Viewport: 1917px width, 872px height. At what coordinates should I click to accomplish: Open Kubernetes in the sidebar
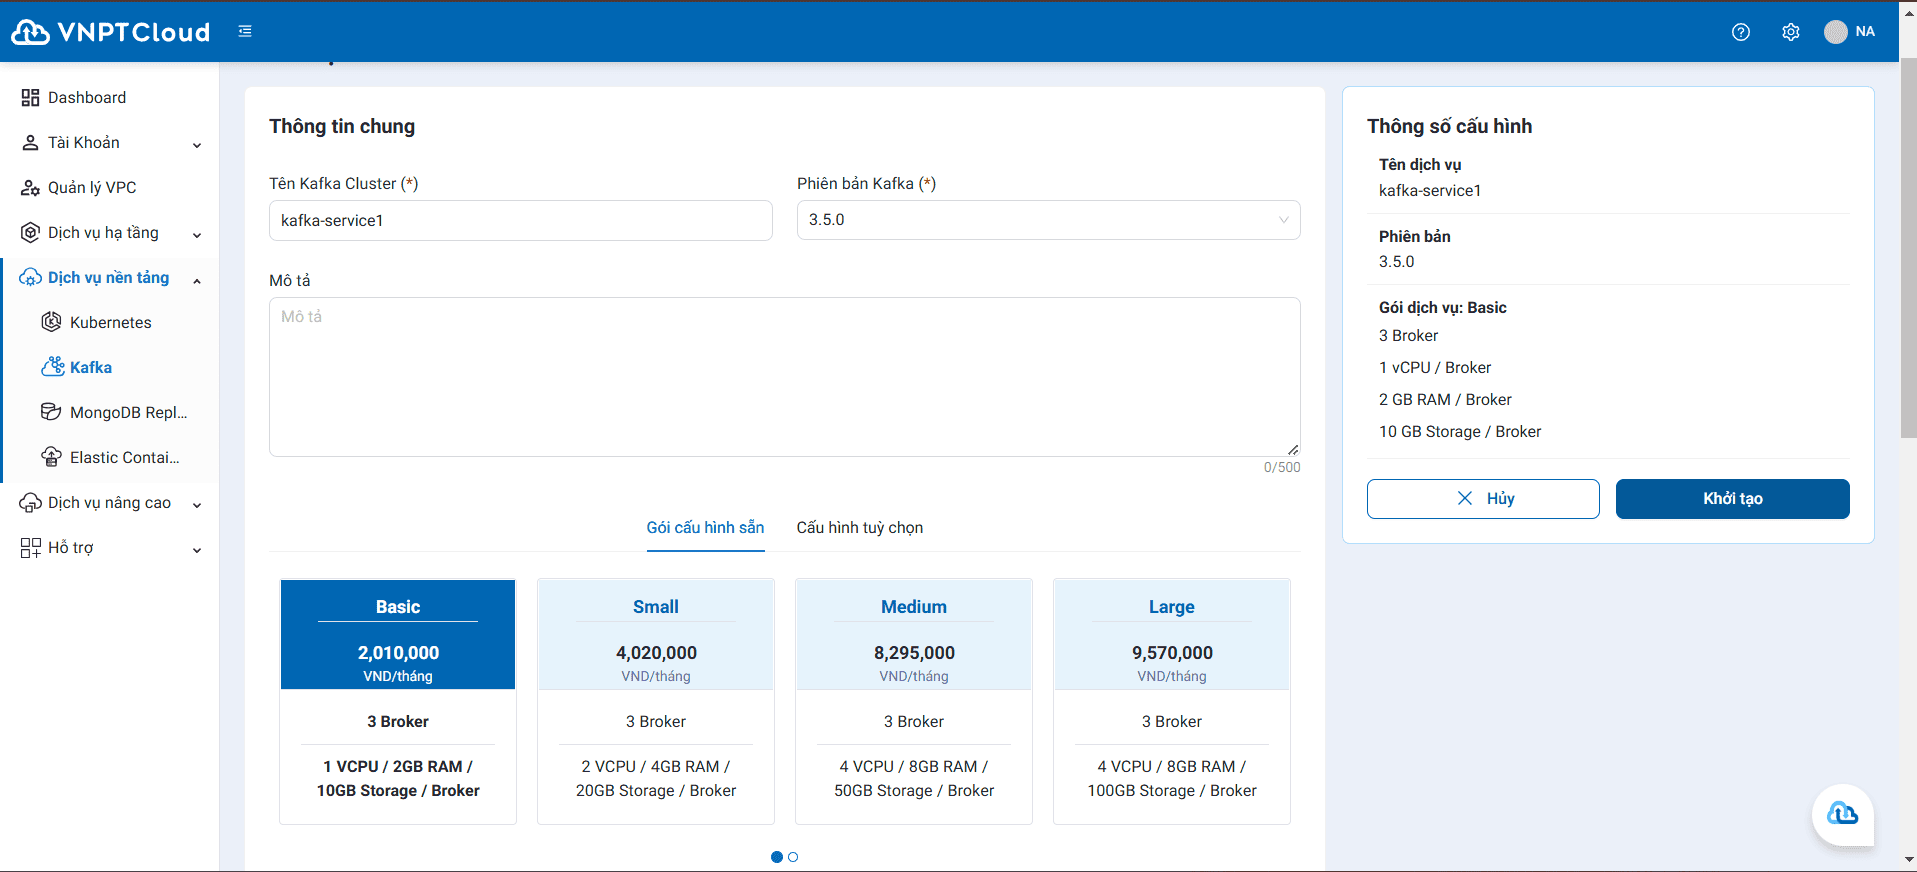pyautogui.click(x=110, y=322)
